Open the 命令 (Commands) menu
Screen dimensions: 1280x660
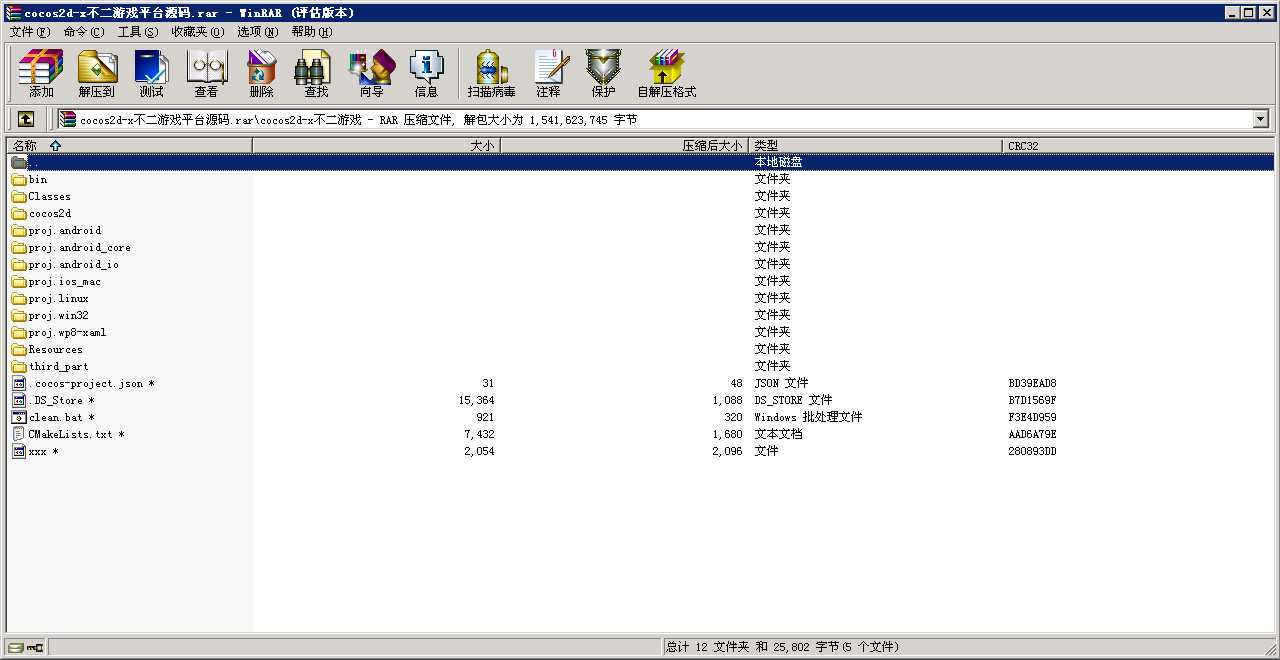tap(83, 32)
